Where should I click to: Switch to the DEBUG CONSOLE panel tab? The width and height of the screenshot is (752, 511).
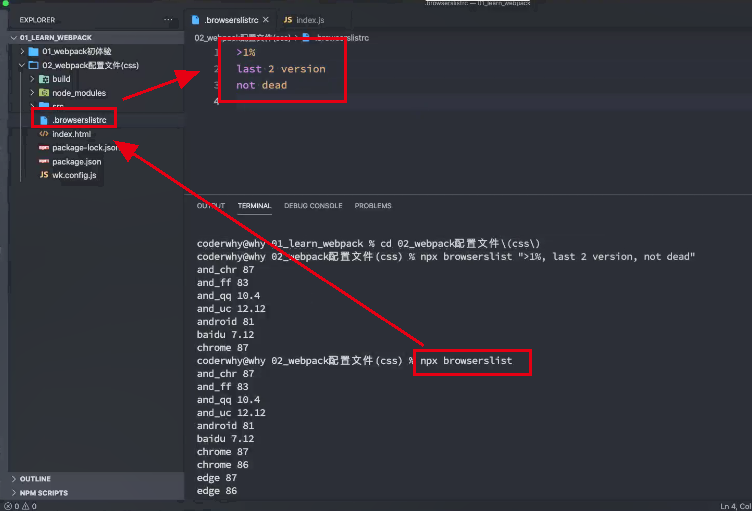tap(313, 205)
